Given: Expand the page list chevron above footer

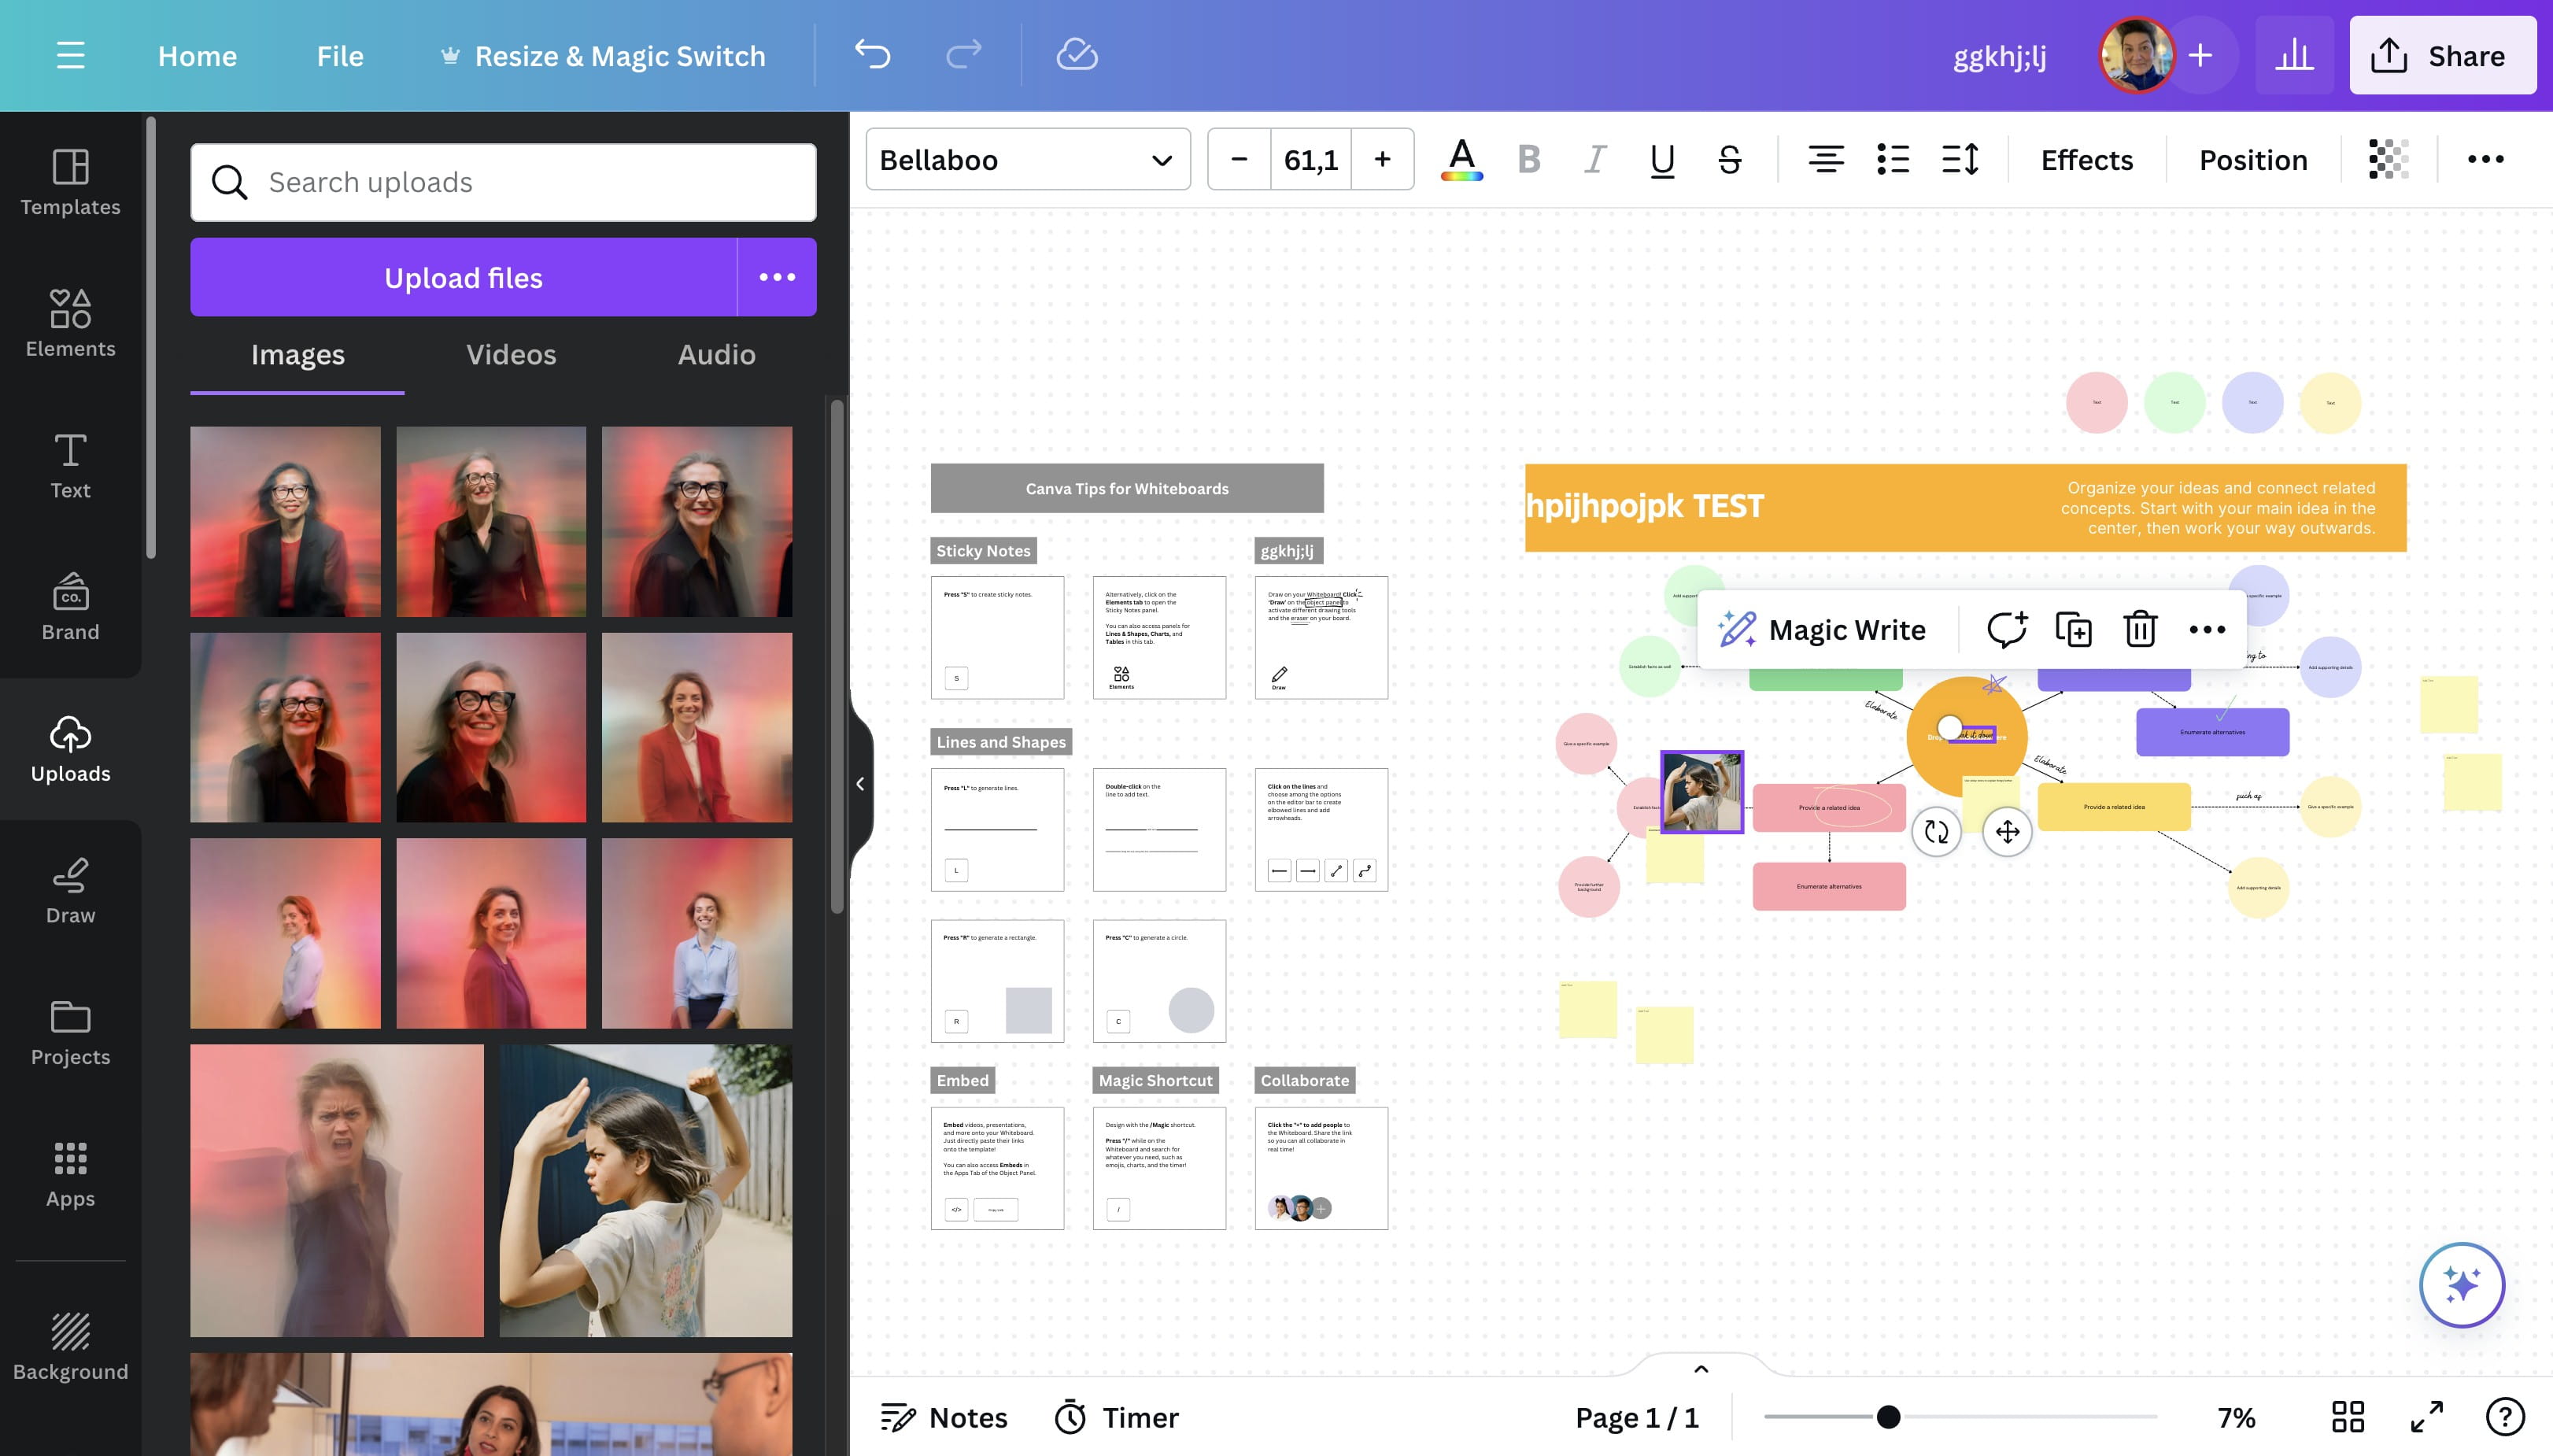Looking at the screenshot, I should point(1701,1369).
